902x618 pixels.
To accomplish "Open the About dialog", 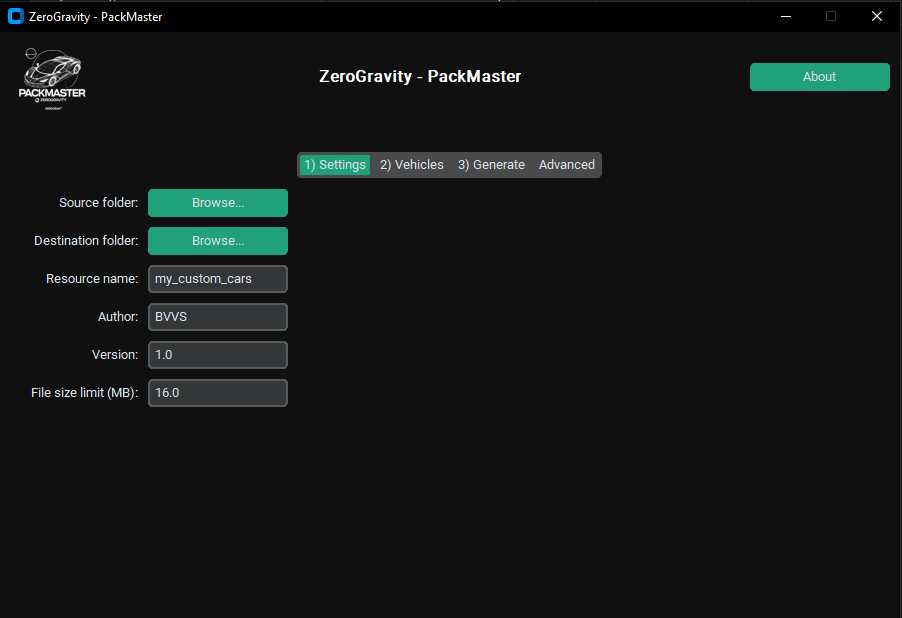I will (x=819, y=77).
